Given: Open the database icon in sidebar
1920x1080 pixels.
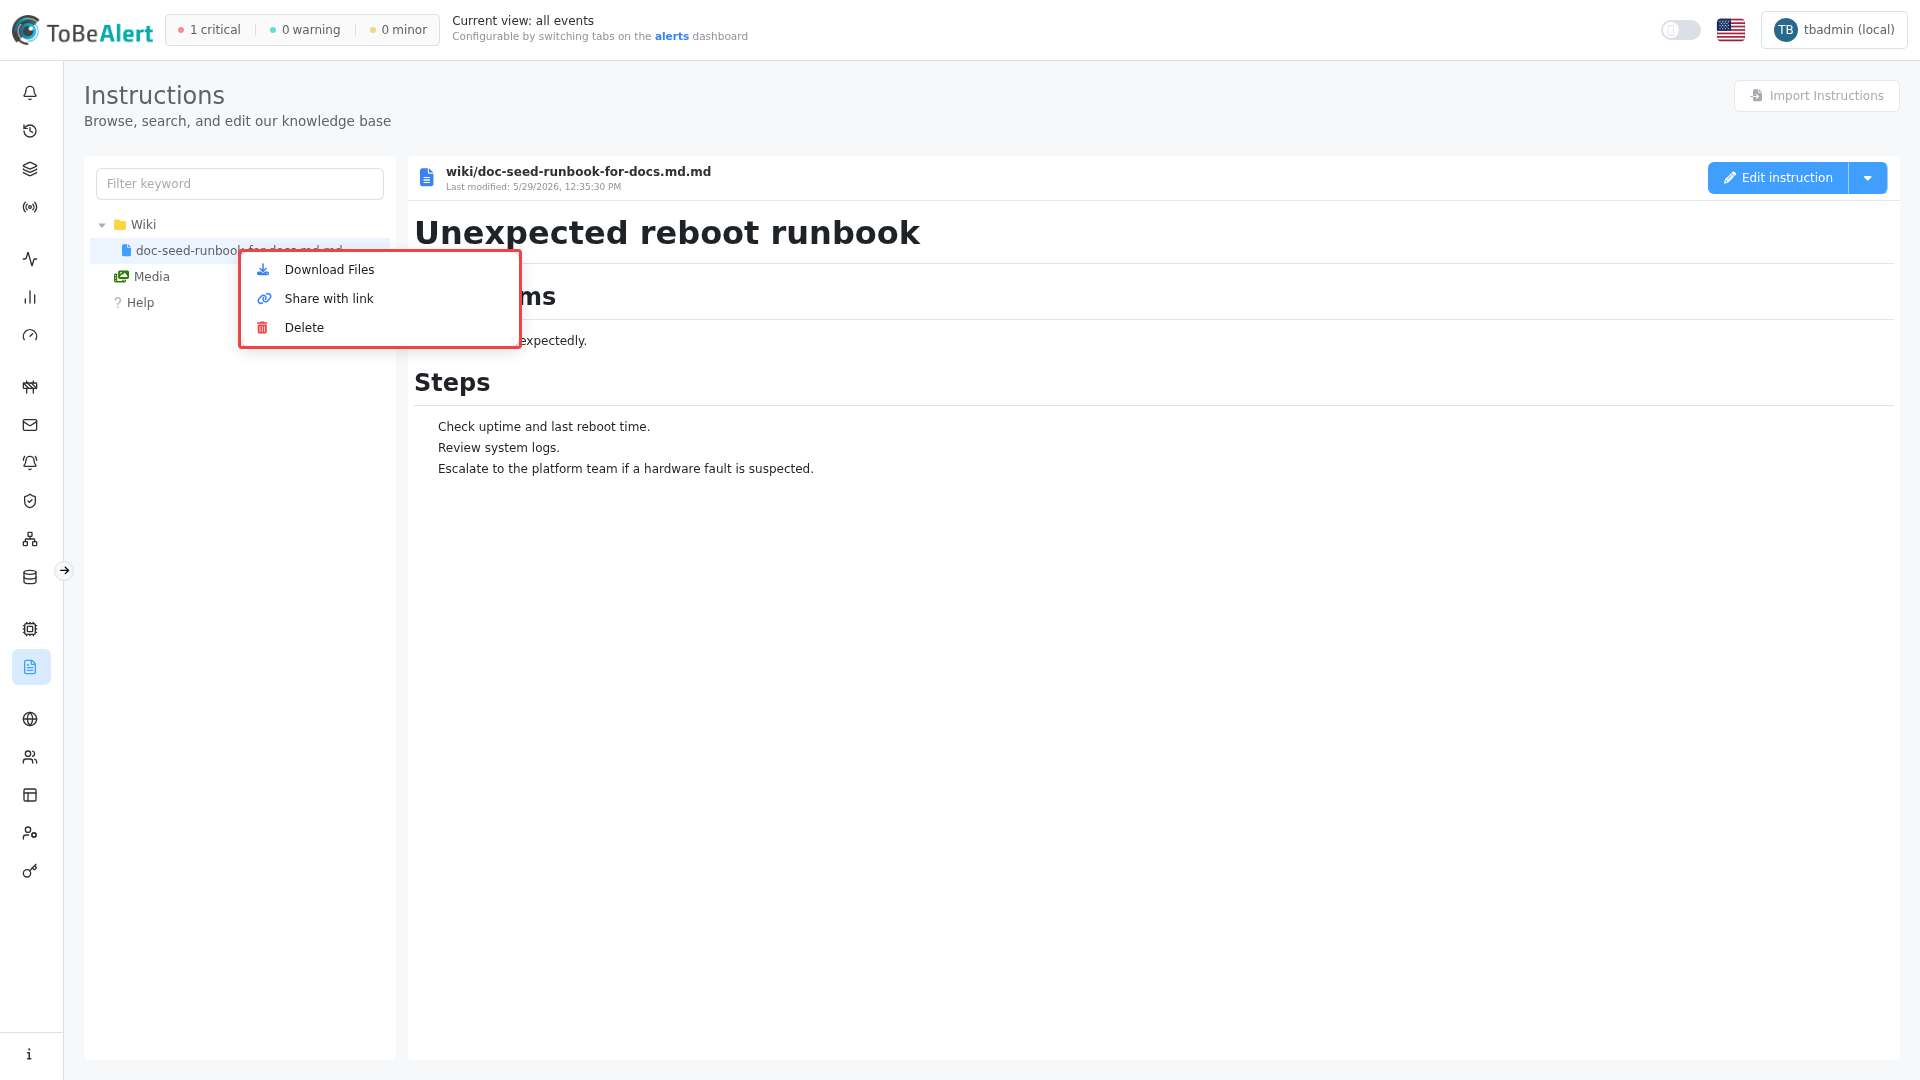Looking at the screenshot, I should point(30,577).
